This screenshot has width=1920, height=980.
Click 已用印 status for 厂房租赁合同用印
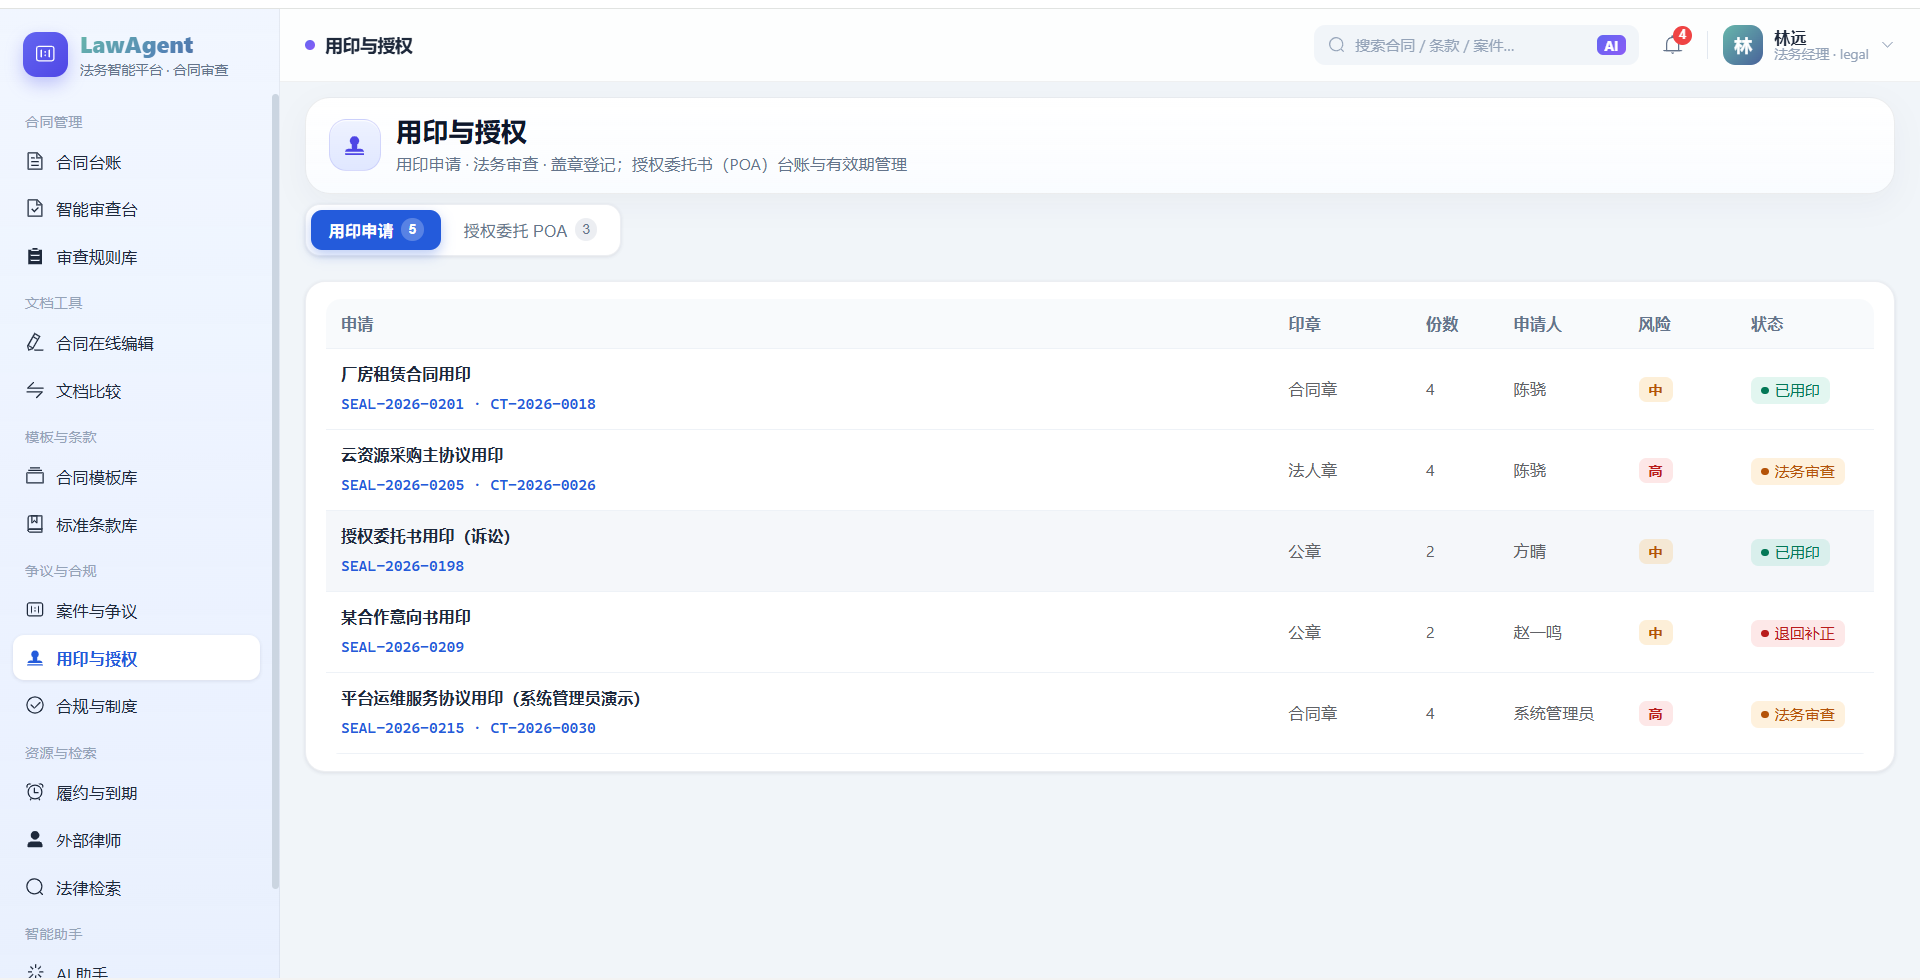(x=1790, y=390)
